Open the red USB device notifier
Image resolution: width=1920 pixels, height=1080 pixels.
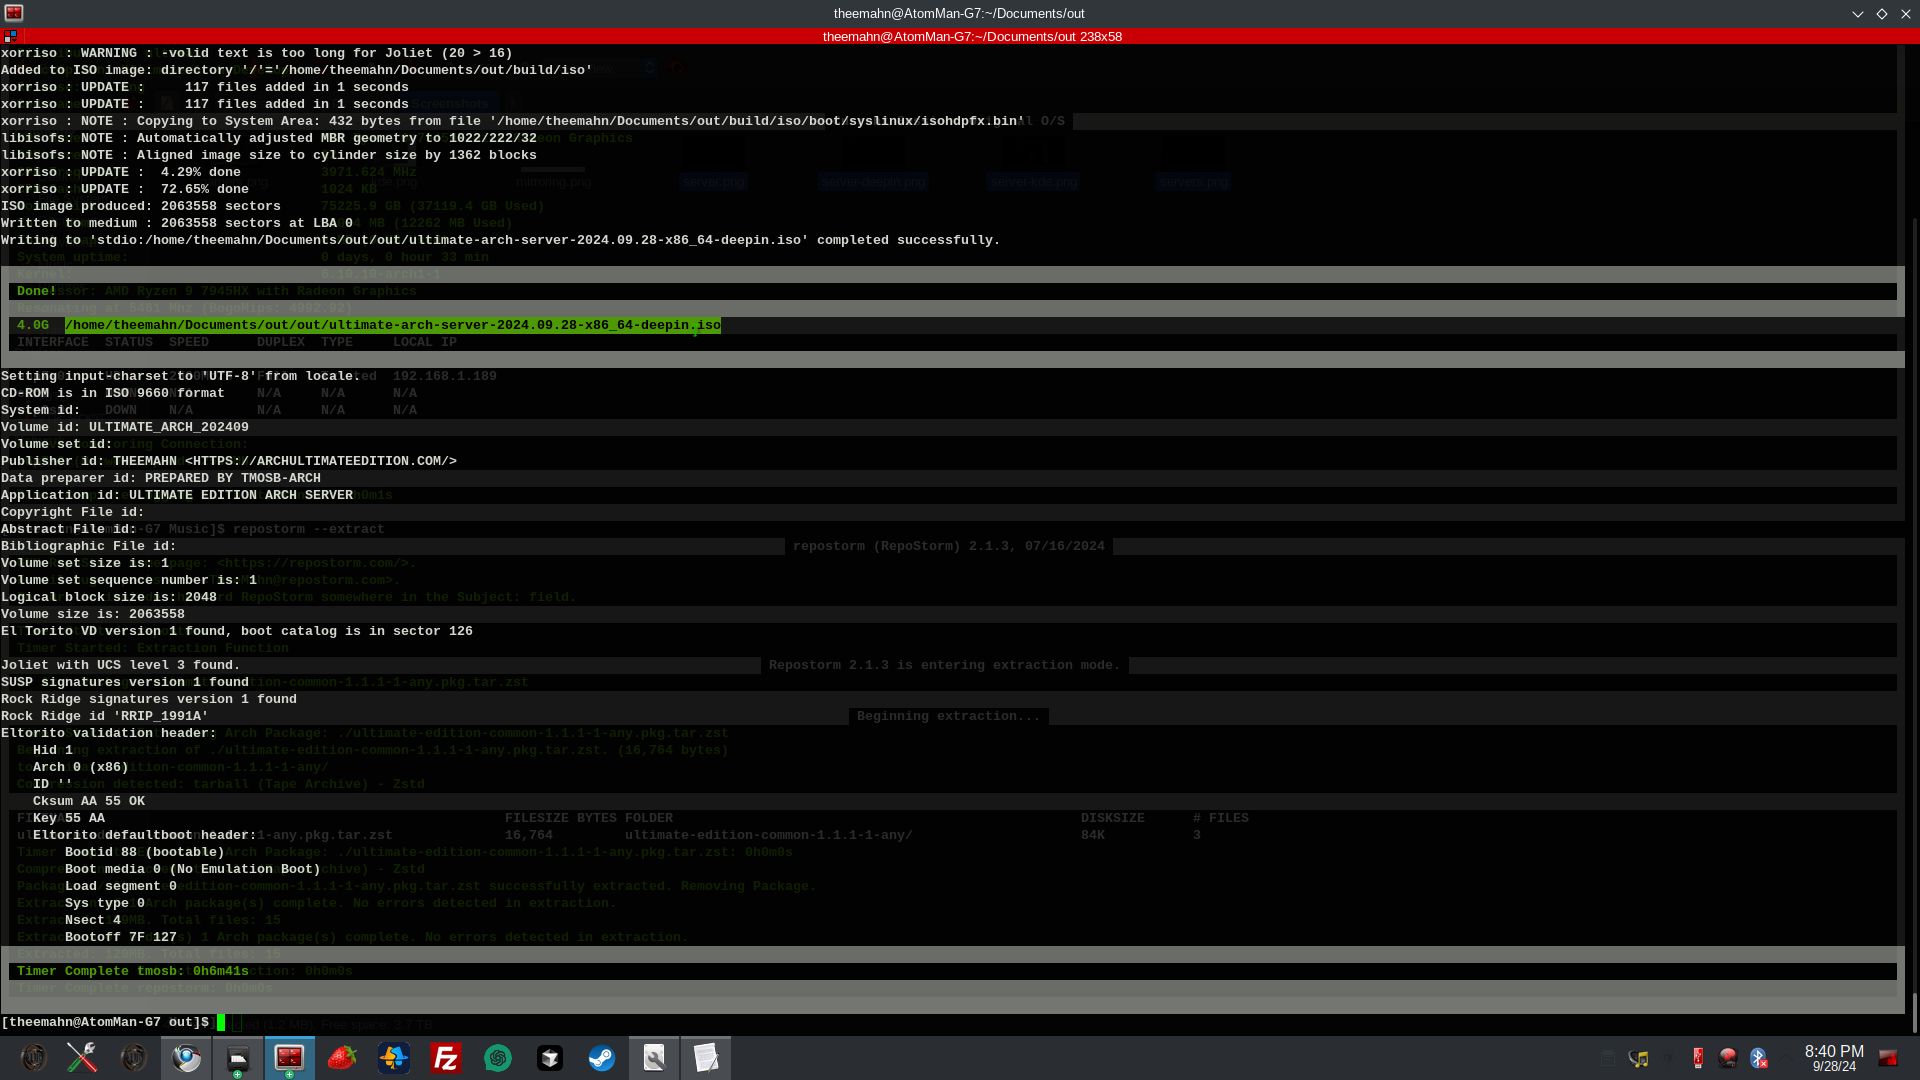[1698, 1058]
